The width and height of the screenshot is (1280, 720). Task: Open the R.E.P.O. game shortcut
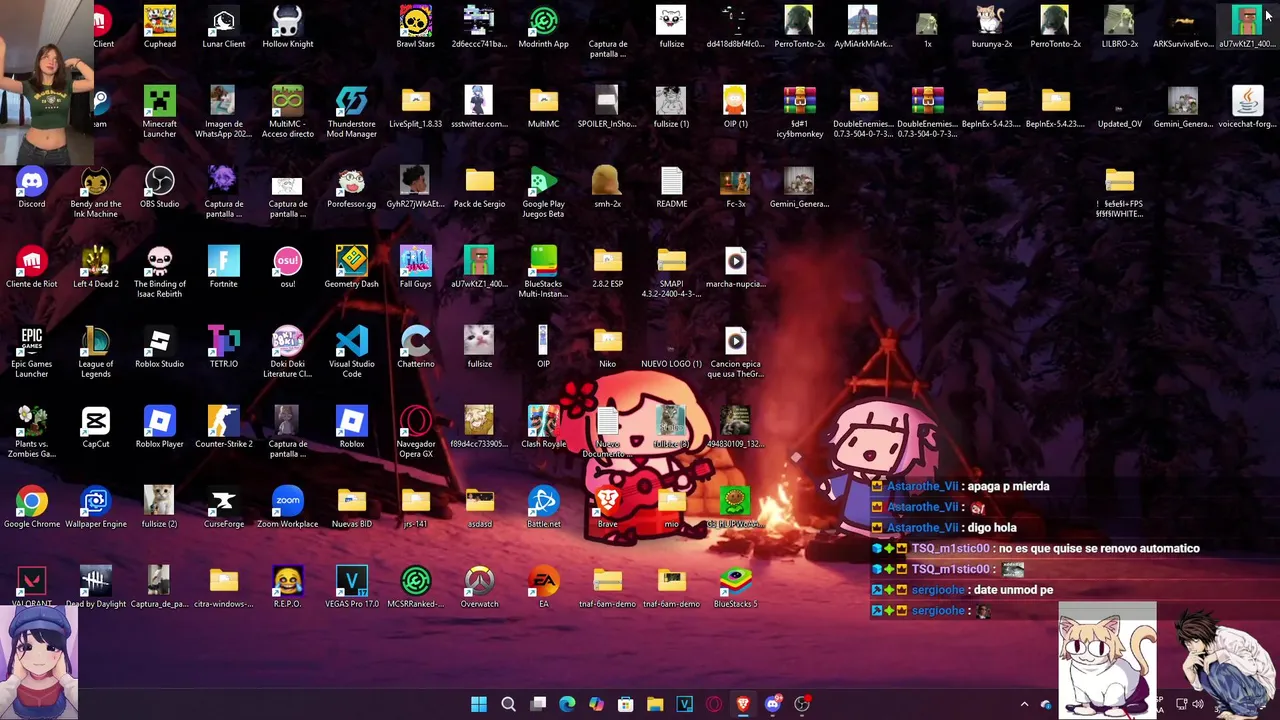coord(288,587)
